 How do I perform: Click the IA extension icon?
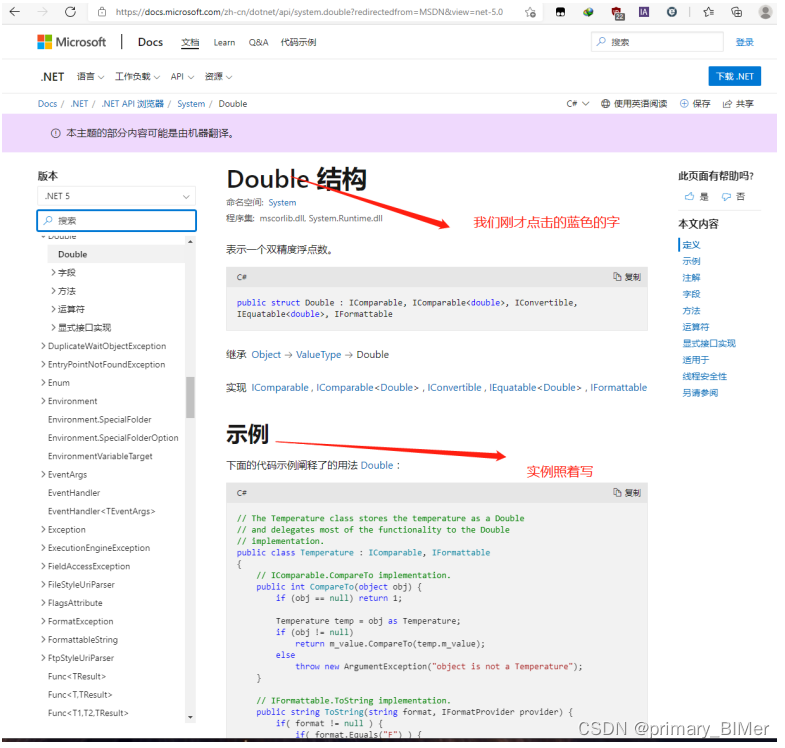point(644,12)
